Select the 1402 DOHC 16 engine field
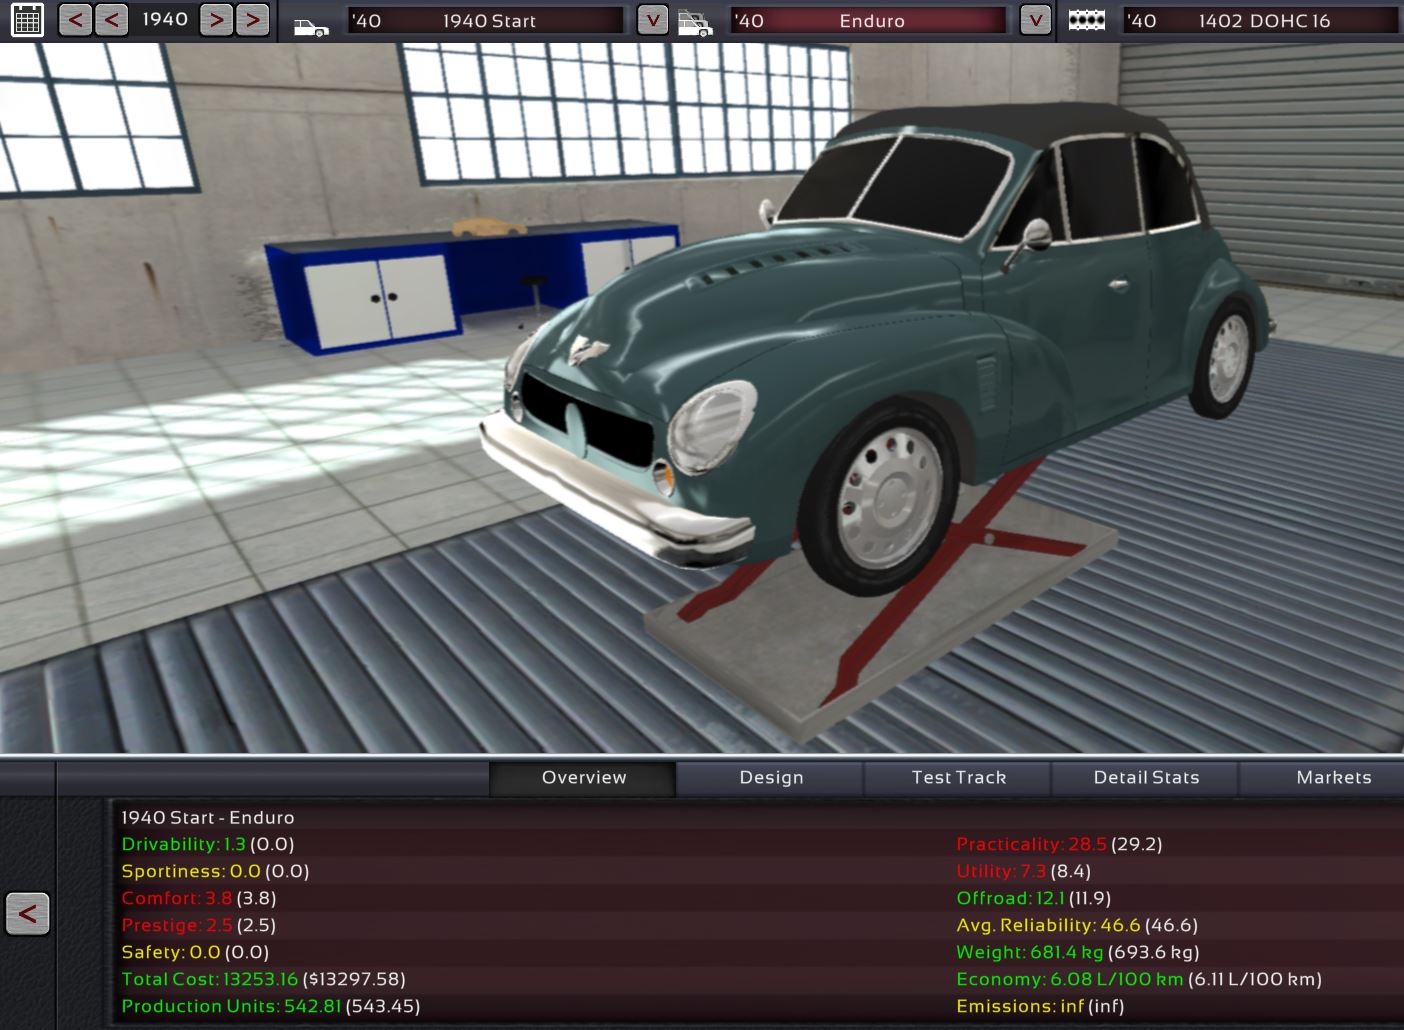Screen dimensions: 1404x1030 tap(1260, 21)
